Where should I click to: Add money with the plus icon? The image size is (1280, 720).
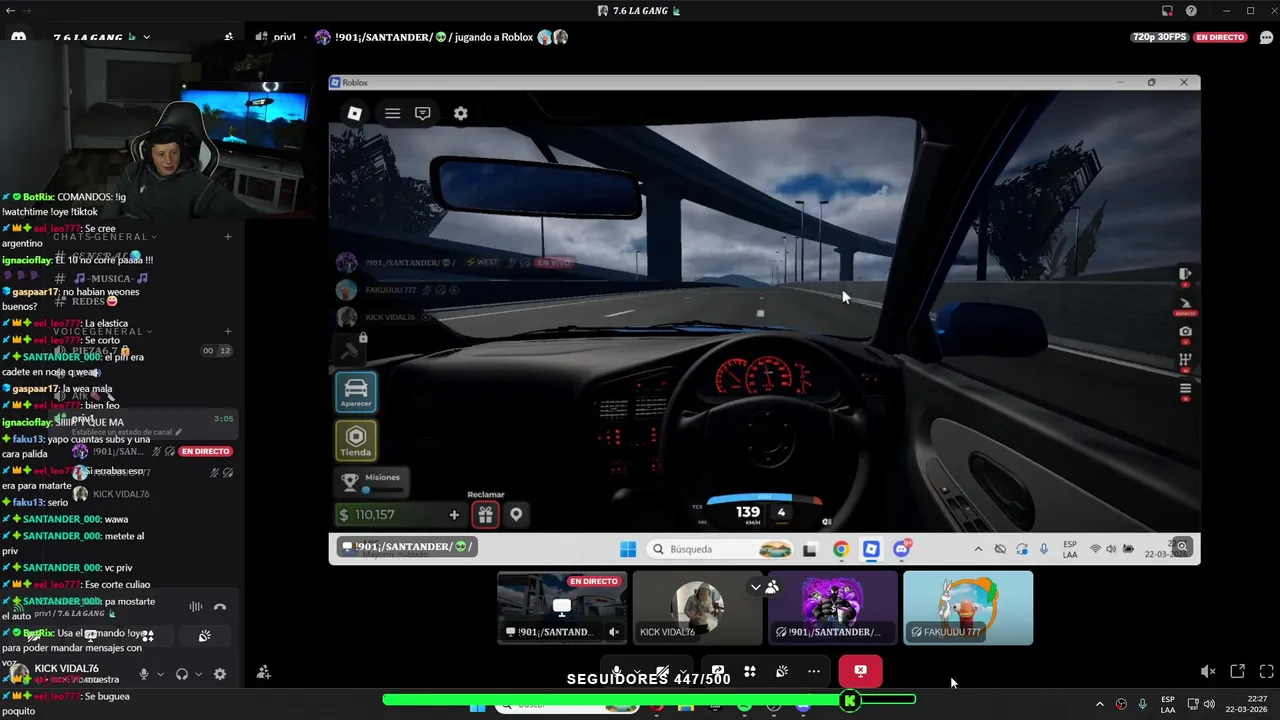click(454, 515)
